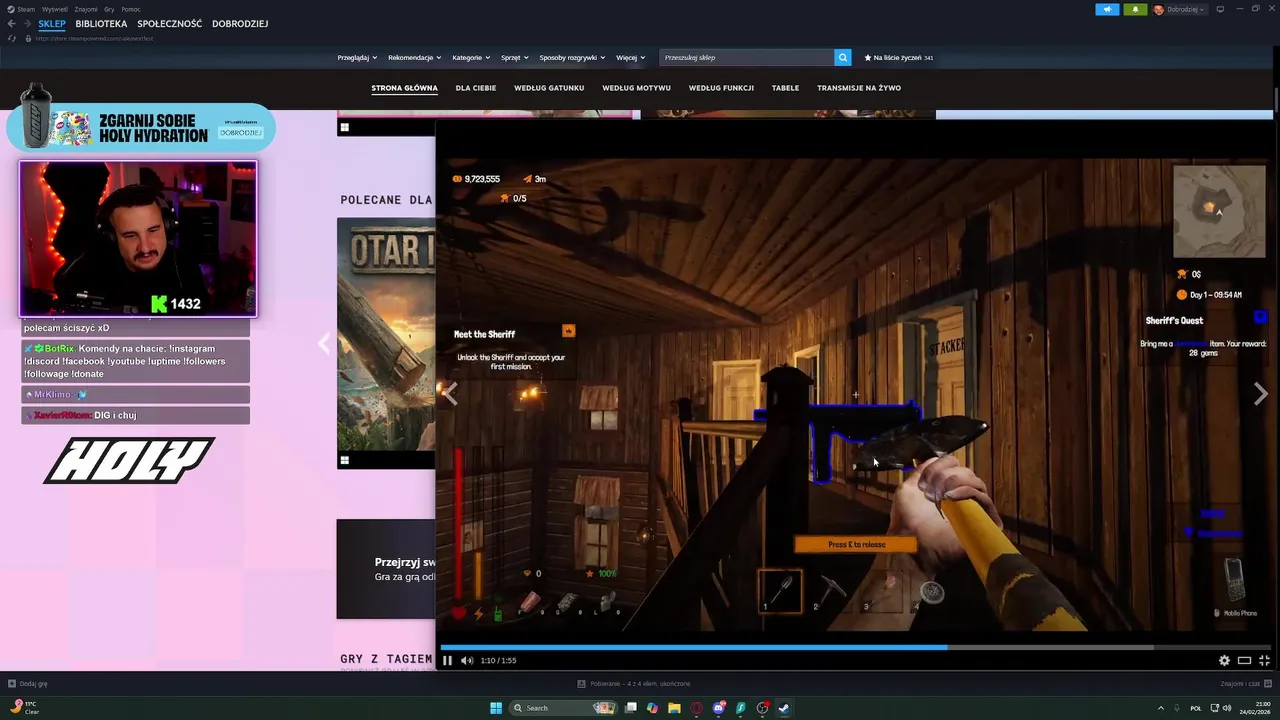The width and height of the screenshot is (1280, 720).
Task: Seek the trailer using the progress bar
Action: (856, 647)
